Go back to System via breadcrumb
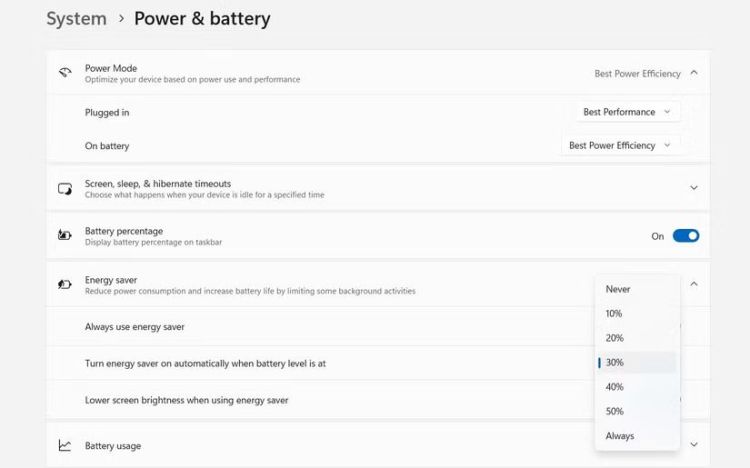The width and height of the screenshot is (750, 468). [x=76, y=18]
